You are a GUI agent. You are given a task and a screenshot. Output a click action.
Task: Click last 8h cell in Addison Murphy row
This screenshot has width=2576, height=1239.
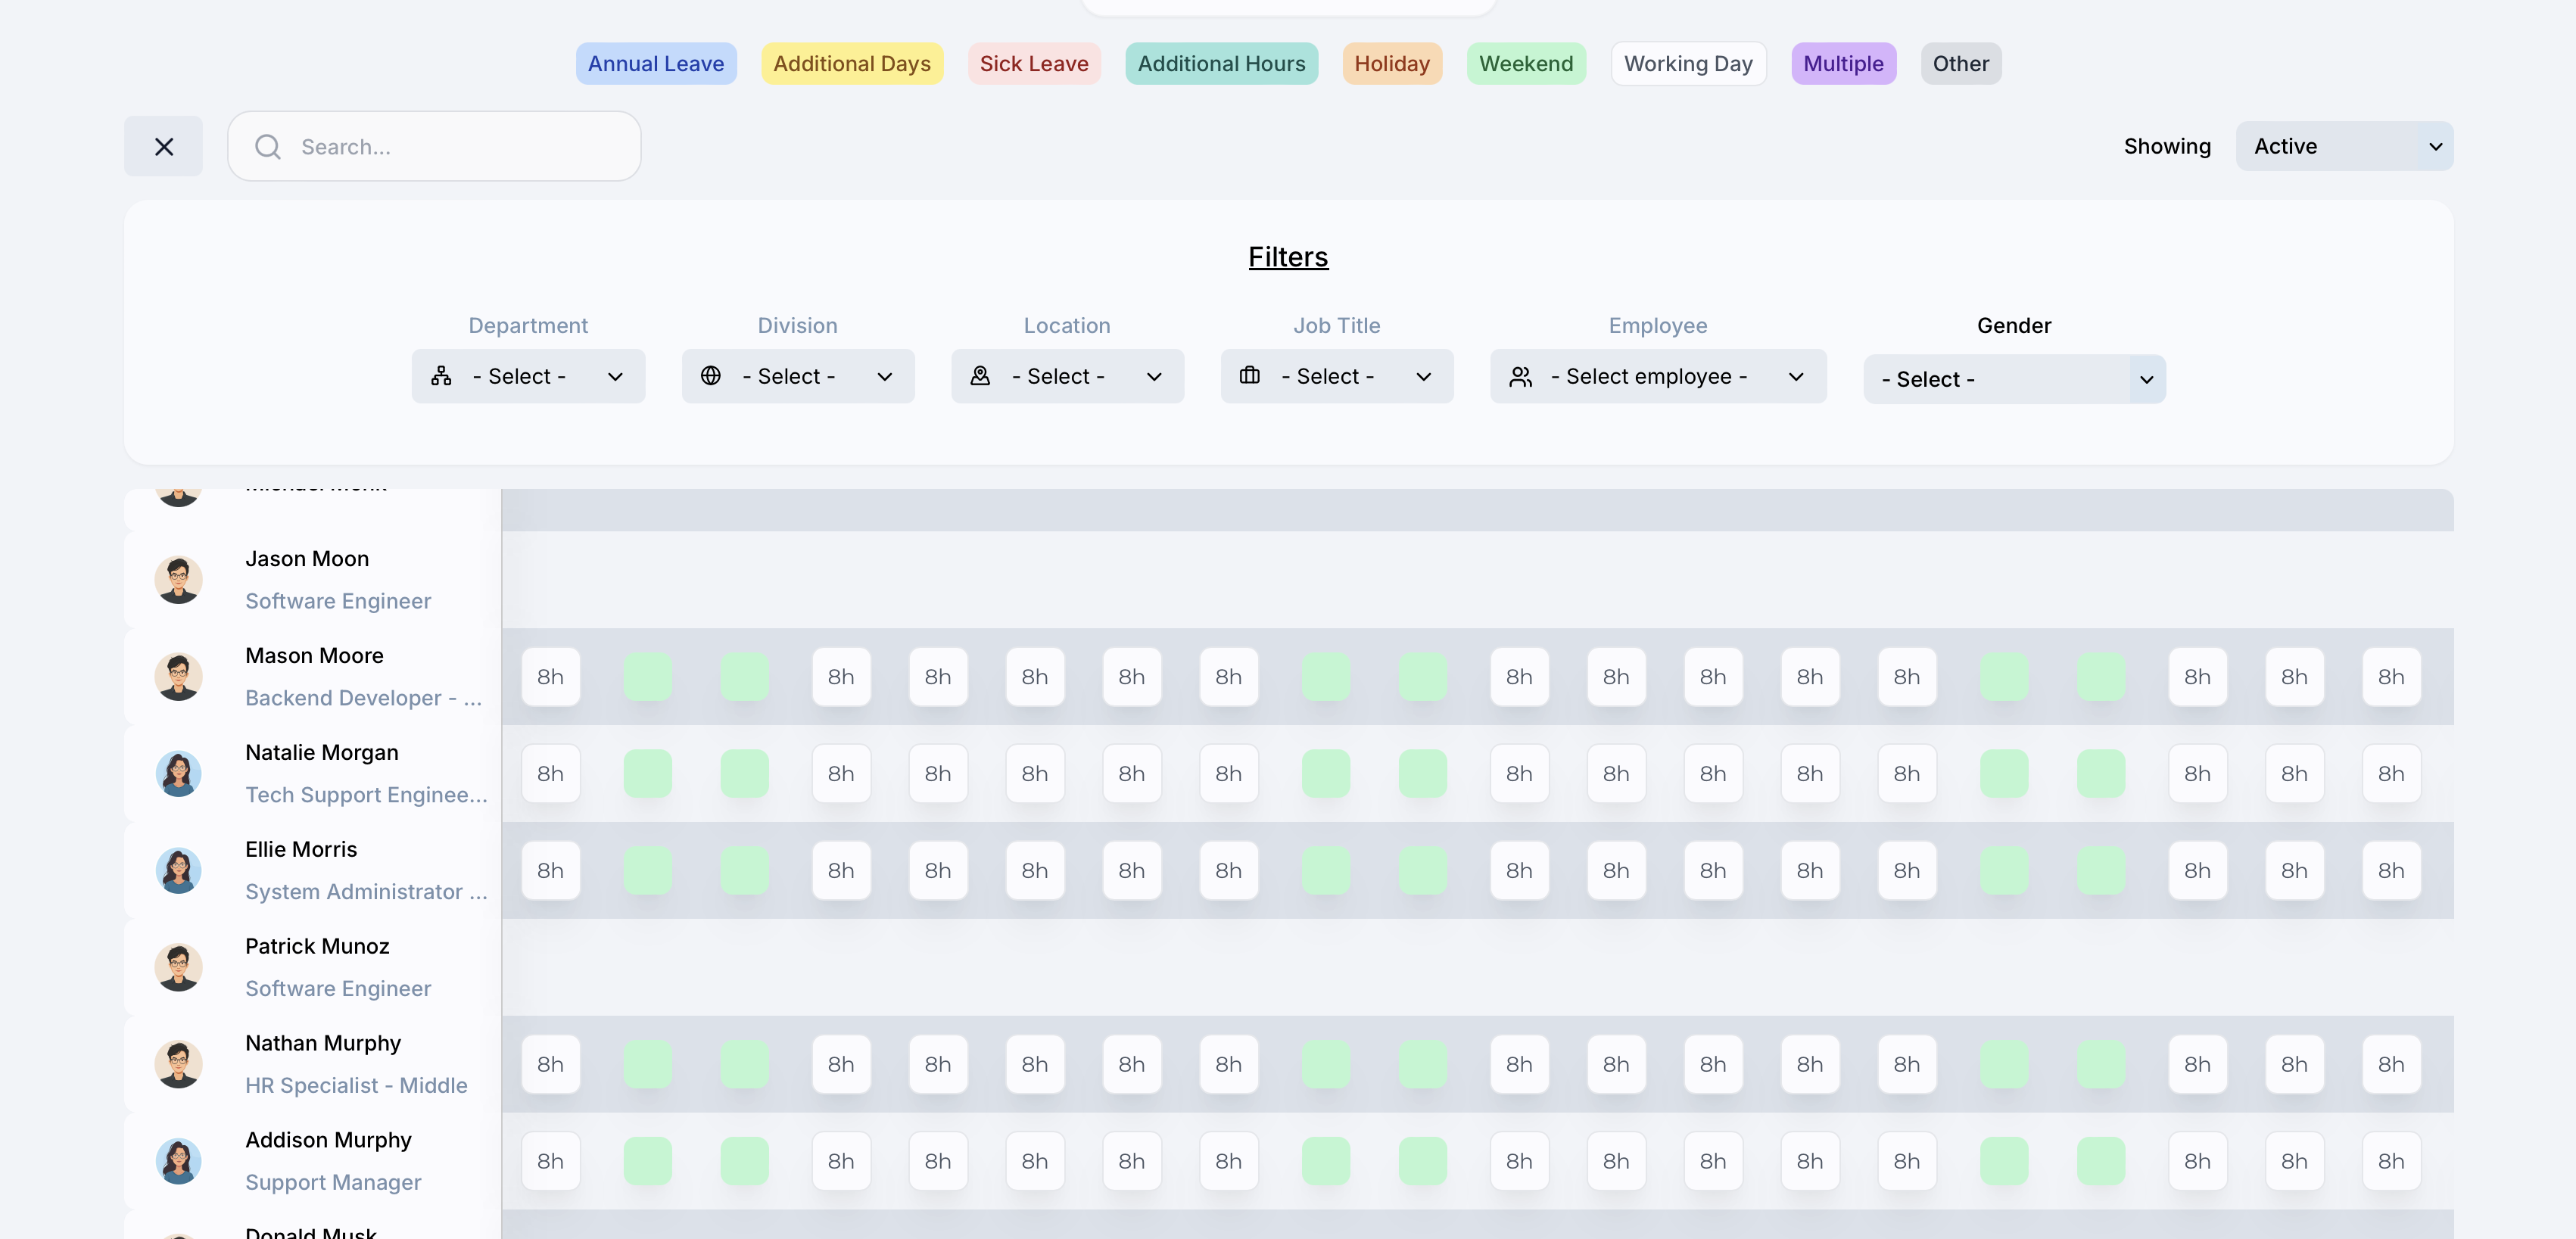pyautogui.click(x=2391, y=1162)
